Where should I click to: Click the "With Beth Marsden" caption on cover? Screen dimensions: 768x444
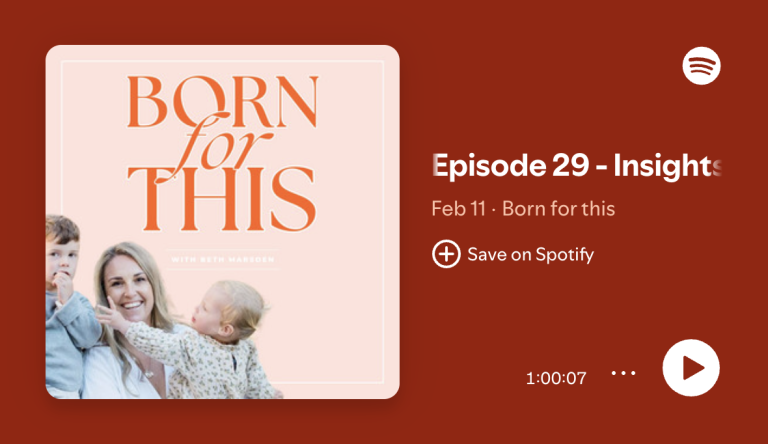click(223, 259)
